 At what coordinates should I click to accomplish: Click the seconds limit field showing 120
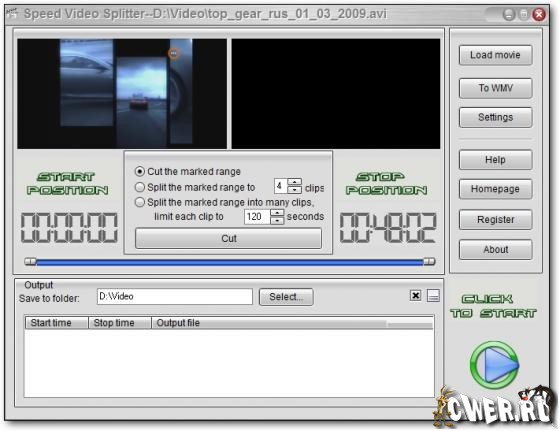tap(257, 217)
